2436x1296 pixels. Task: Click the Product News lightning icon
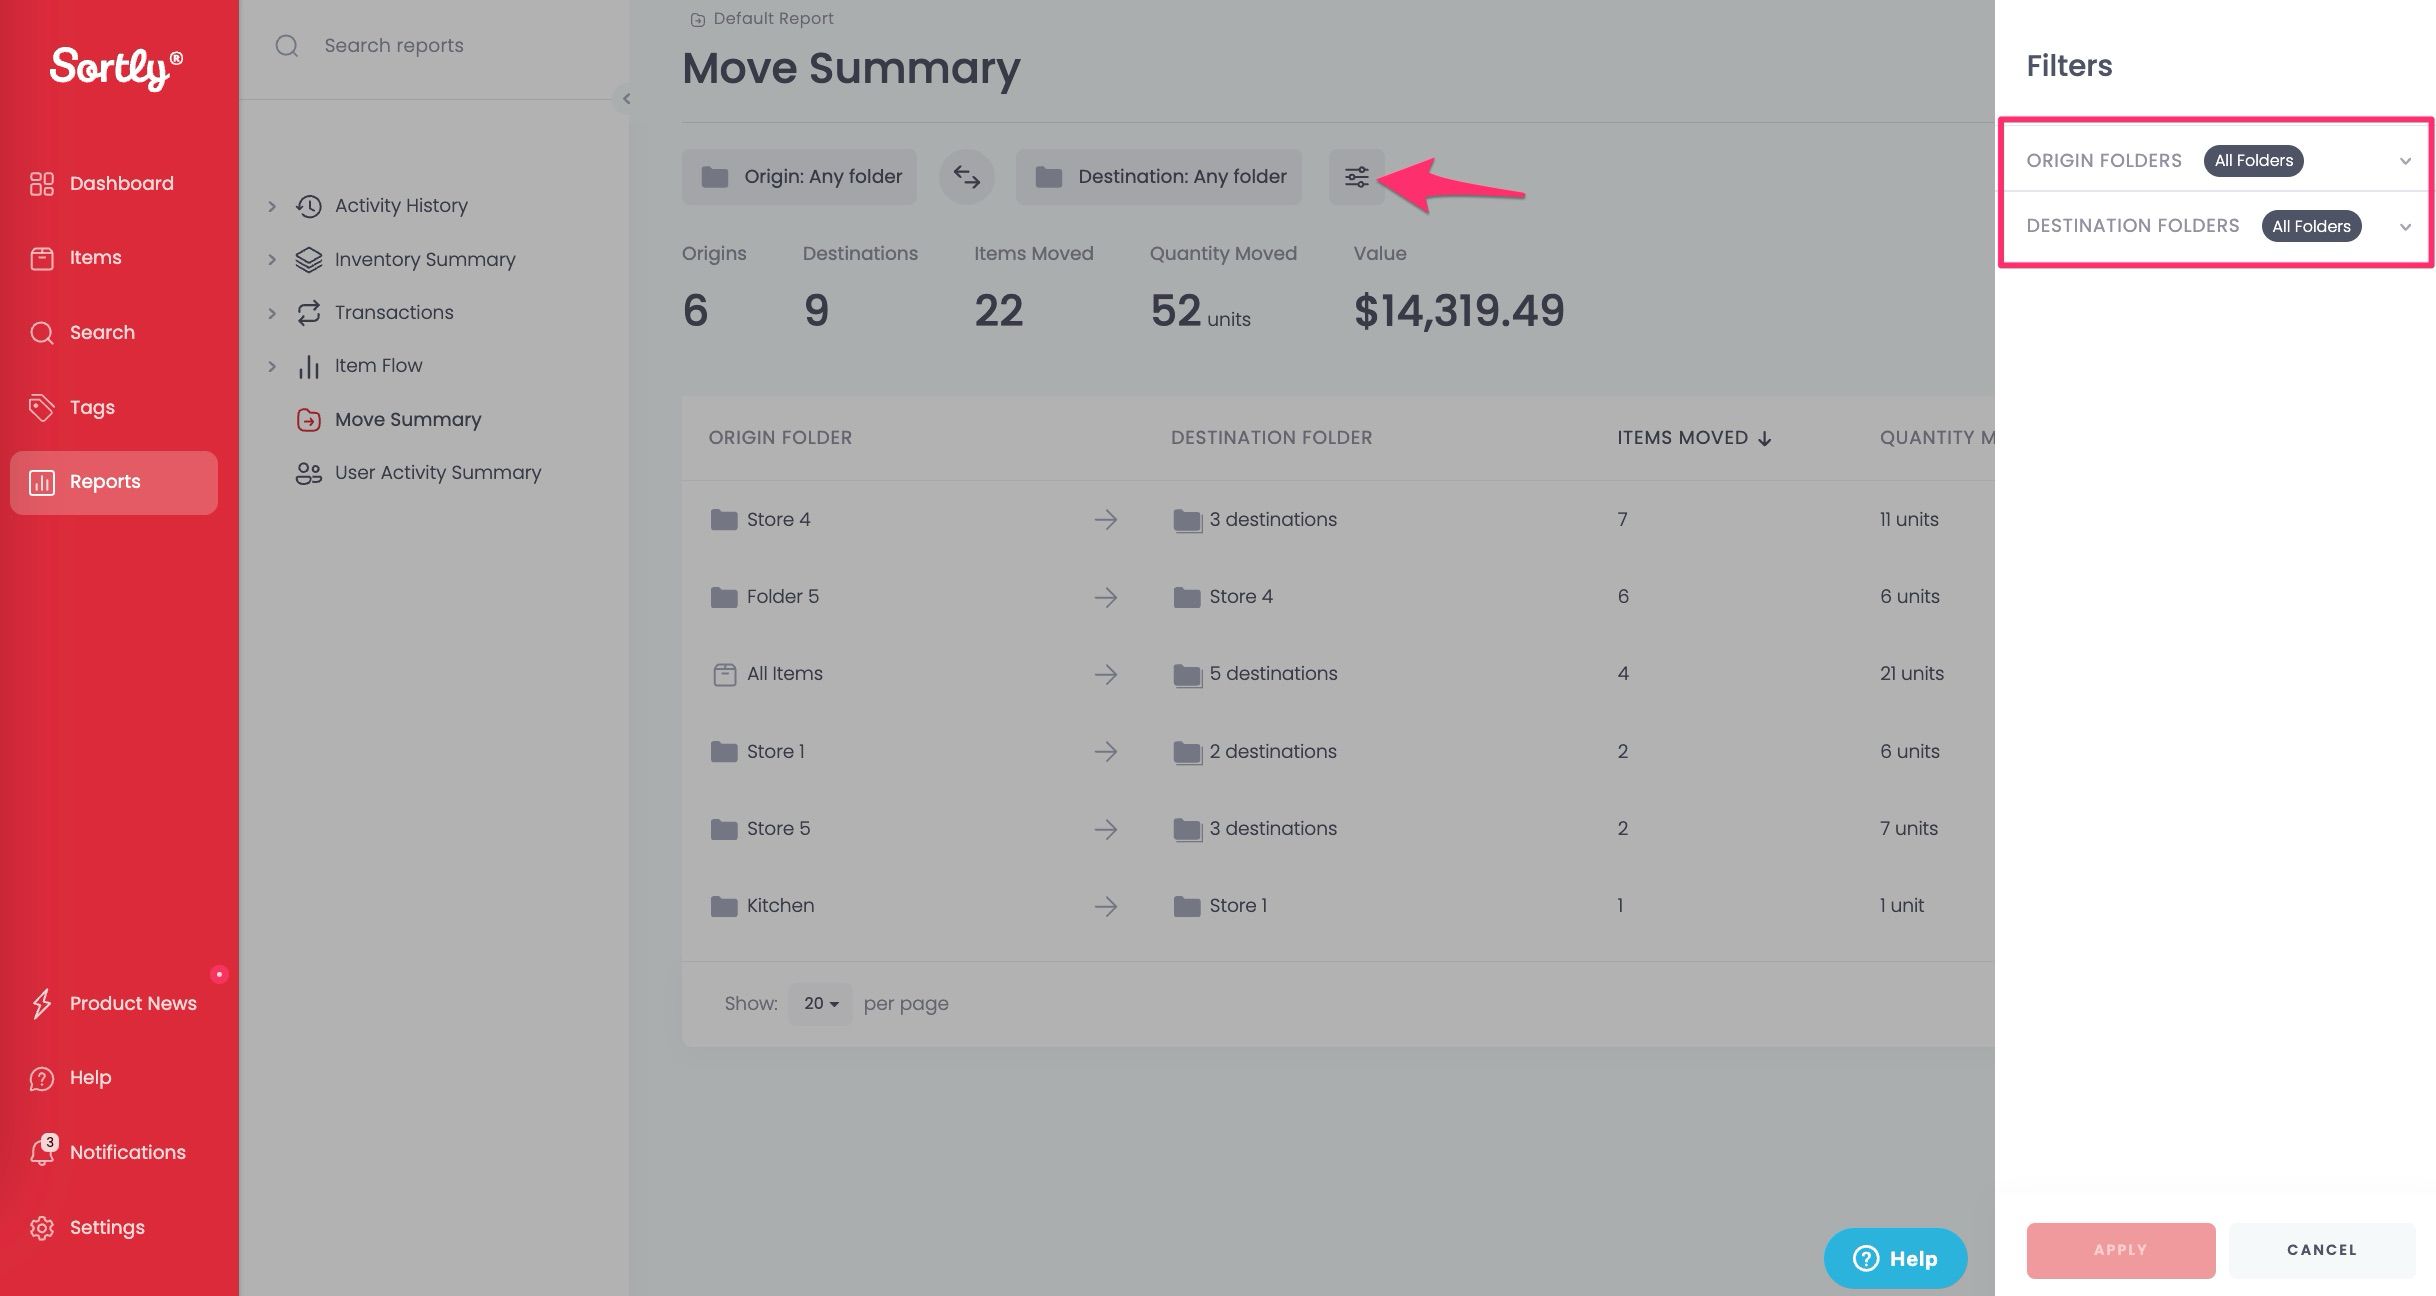[42, 1003]
